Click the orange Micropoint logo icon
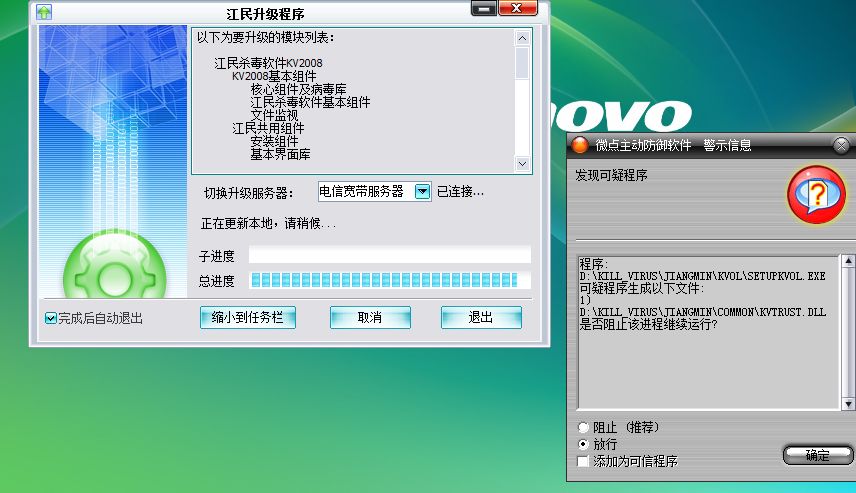856x493 pixels. [579, 145]
